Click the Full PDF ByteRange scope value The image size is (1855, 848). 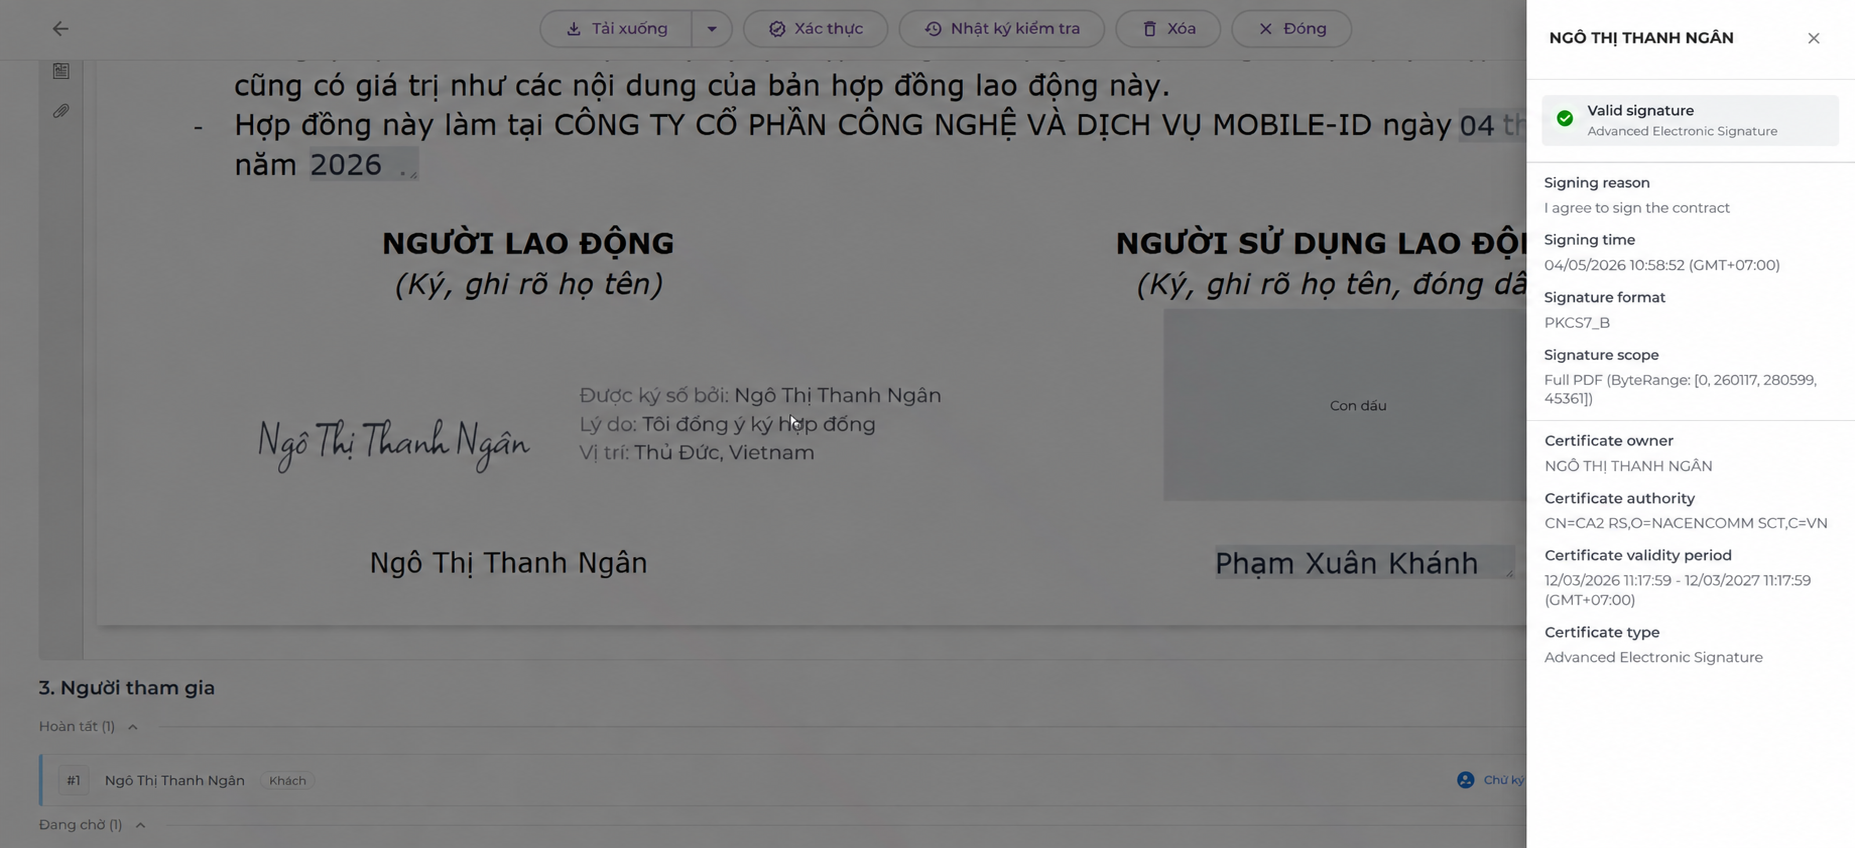[x=1681, y=389]
